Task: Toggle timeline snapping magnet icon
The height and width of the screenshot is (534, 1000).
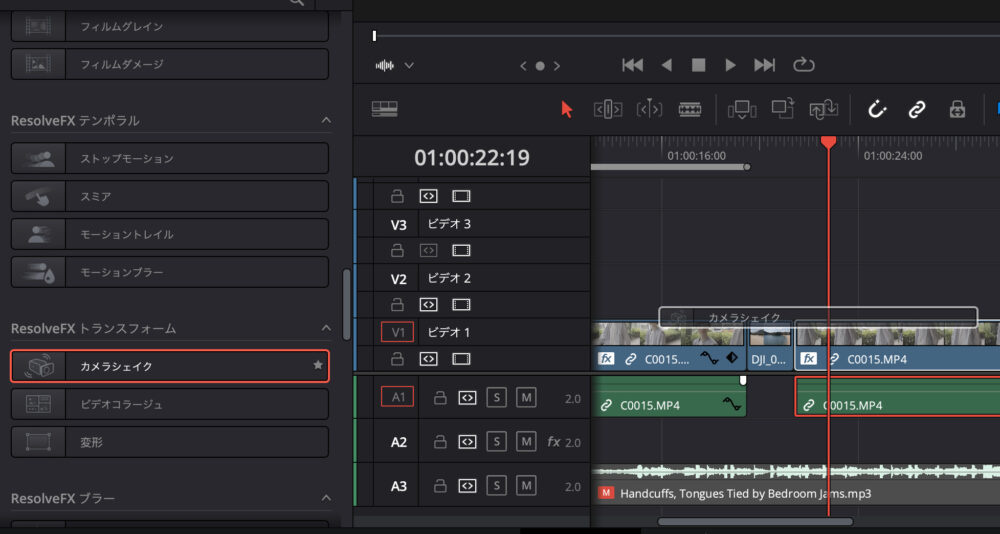Action: click(x=877, y=109)
